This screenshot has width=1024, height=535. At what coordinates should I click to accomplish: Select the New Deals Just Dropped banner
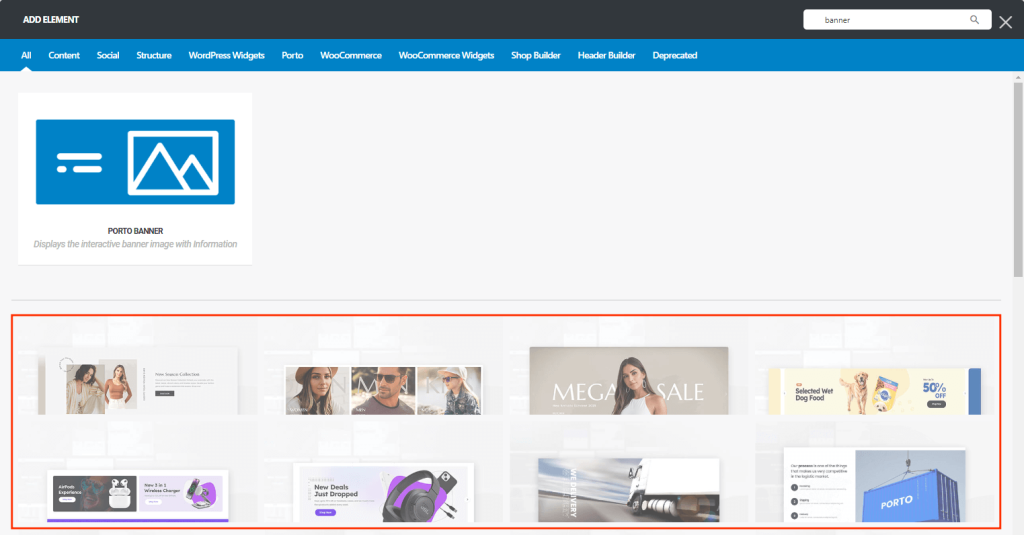(383, 492)
